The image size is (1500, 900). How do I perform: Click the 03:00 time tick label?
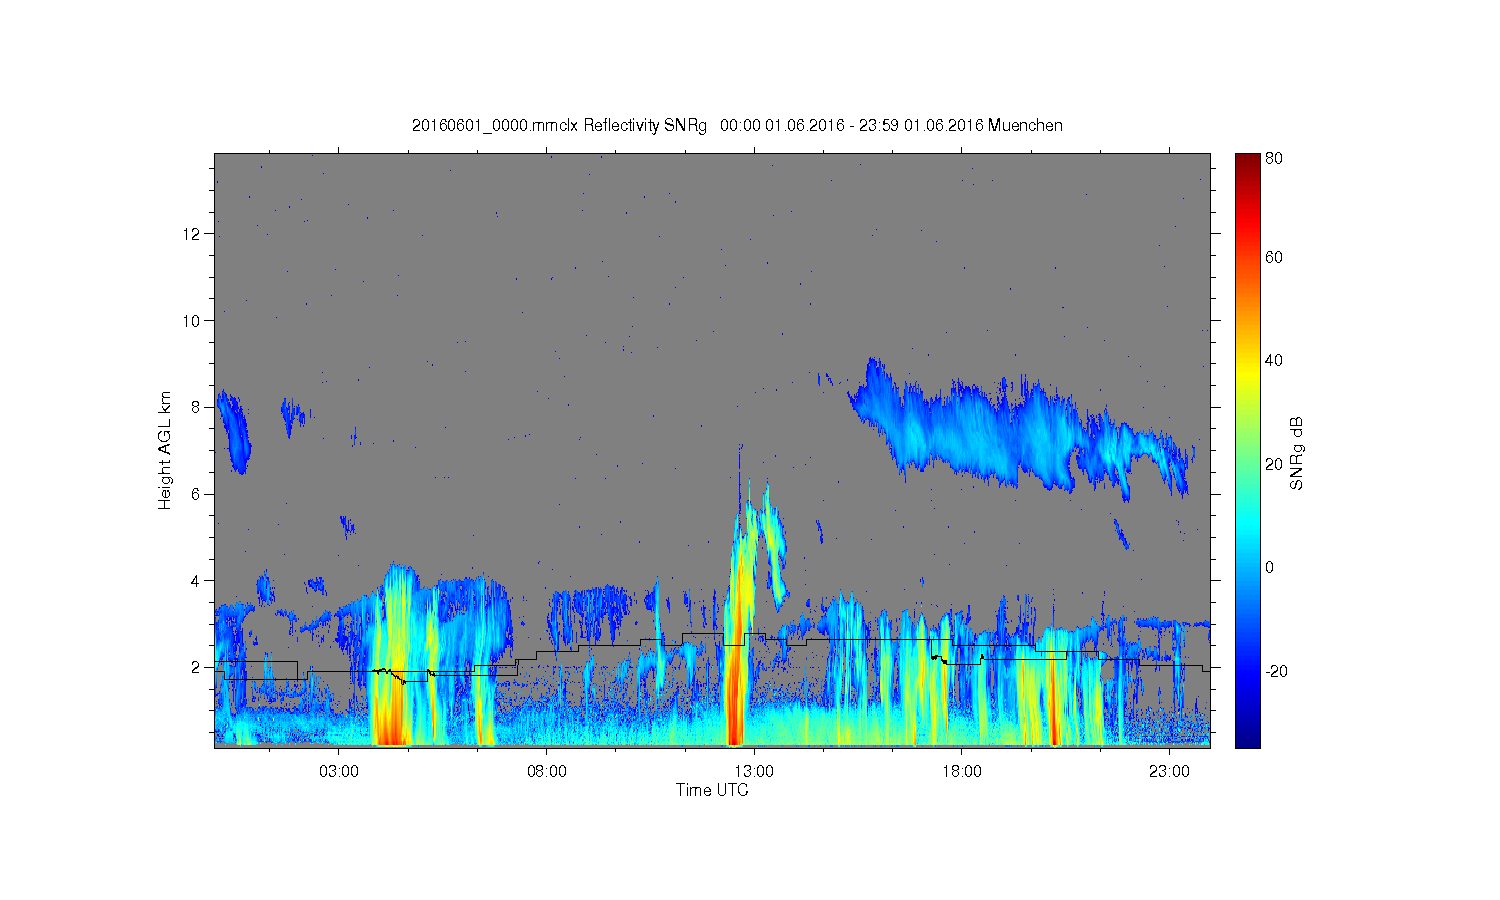[338, 772]
